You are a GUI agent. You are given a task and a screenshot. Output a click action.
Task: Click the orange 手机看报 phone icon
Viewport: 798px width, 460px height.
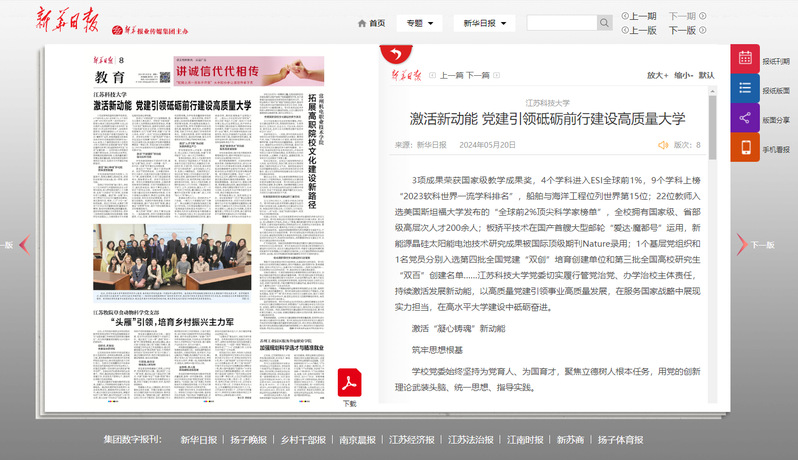click(745, 148)
